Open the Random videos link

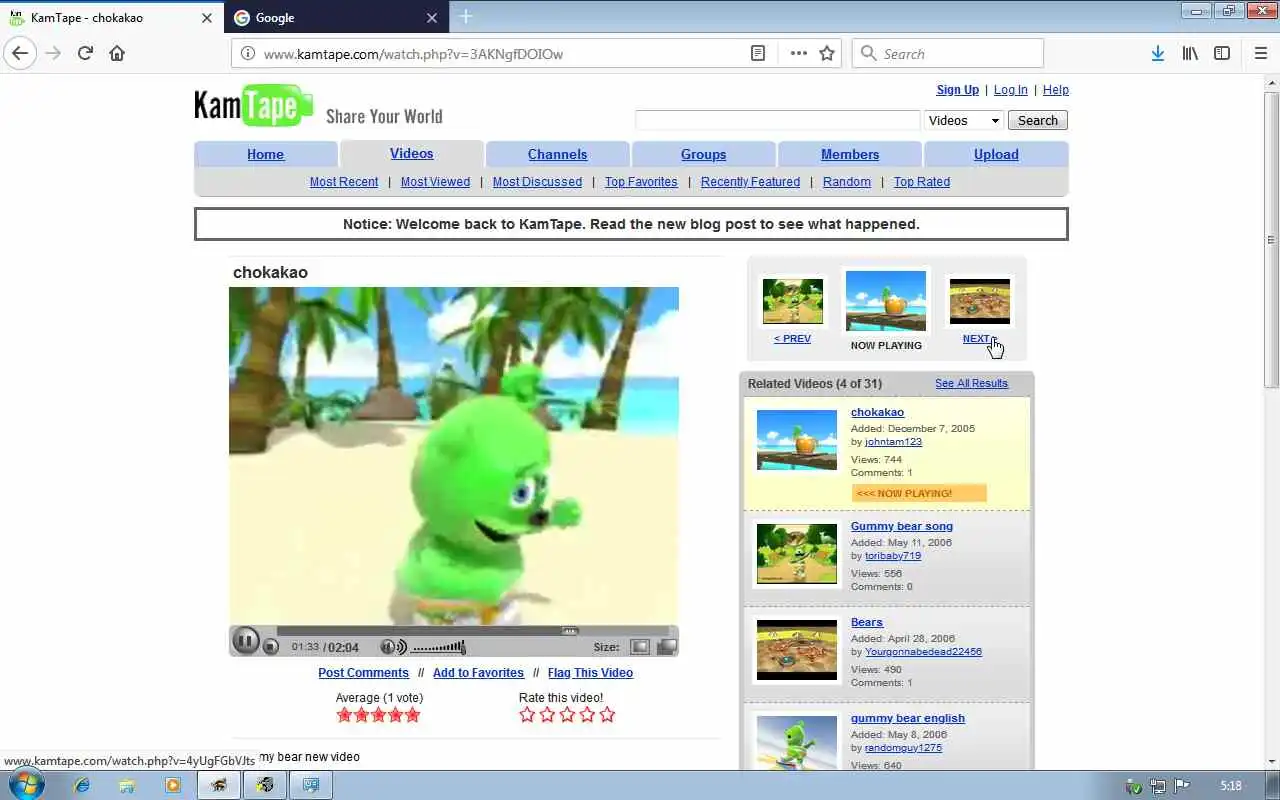[847, 181]
